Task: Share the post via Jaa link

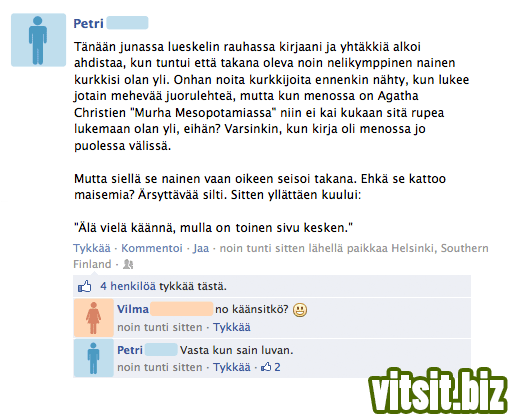Action: [x=201, y=248]
